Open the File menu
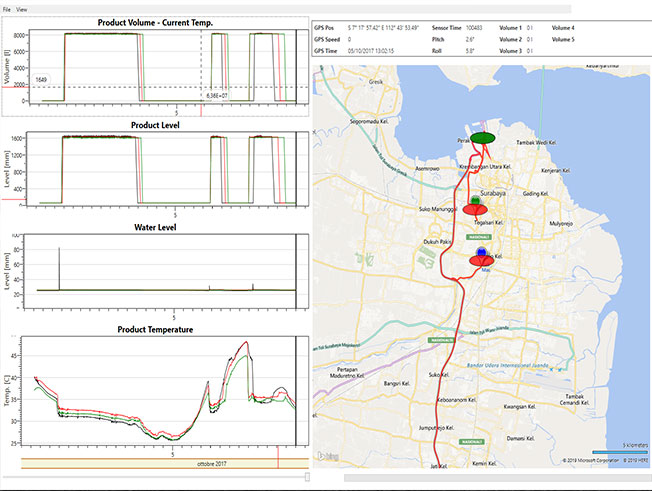 pos(7,7)
